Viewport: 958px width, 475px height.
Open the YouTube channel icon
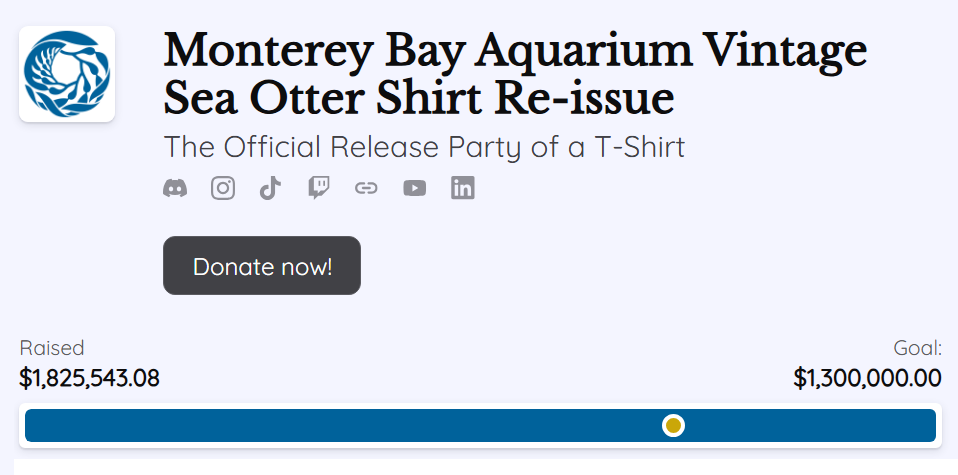coord(414,188)
